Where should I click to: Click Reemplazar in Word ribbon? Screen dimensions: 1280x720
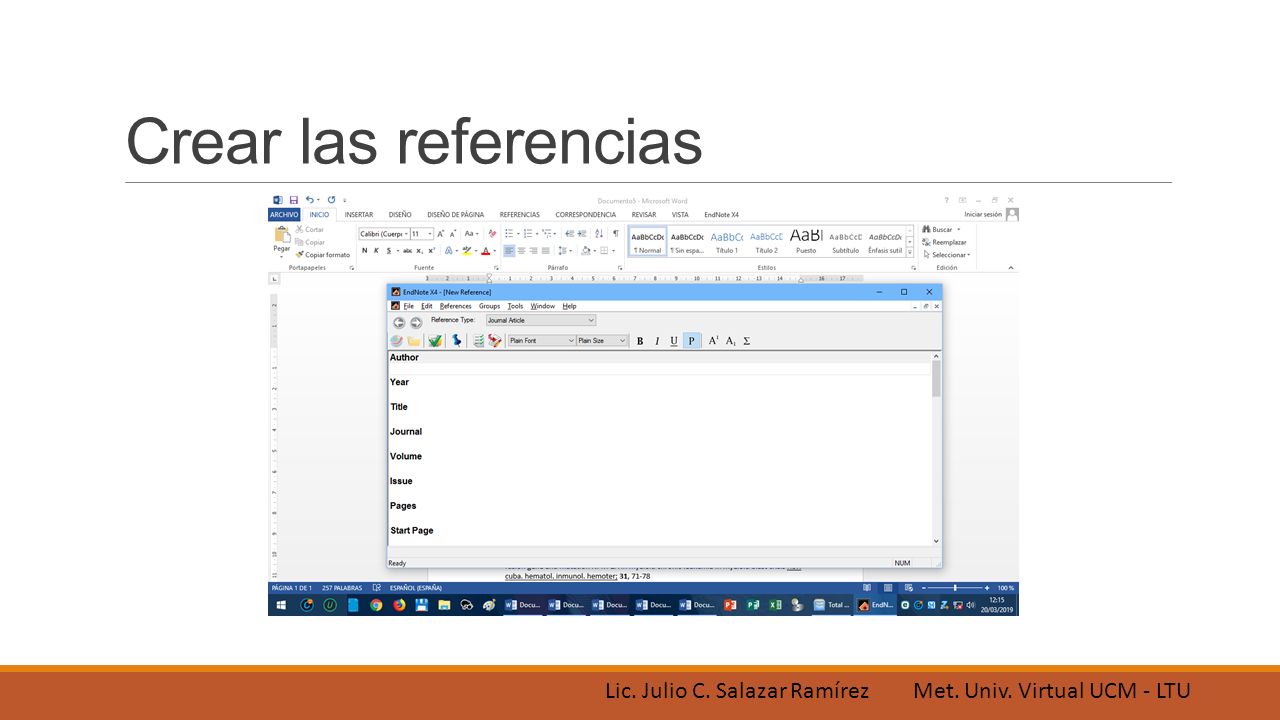[945, 242]
